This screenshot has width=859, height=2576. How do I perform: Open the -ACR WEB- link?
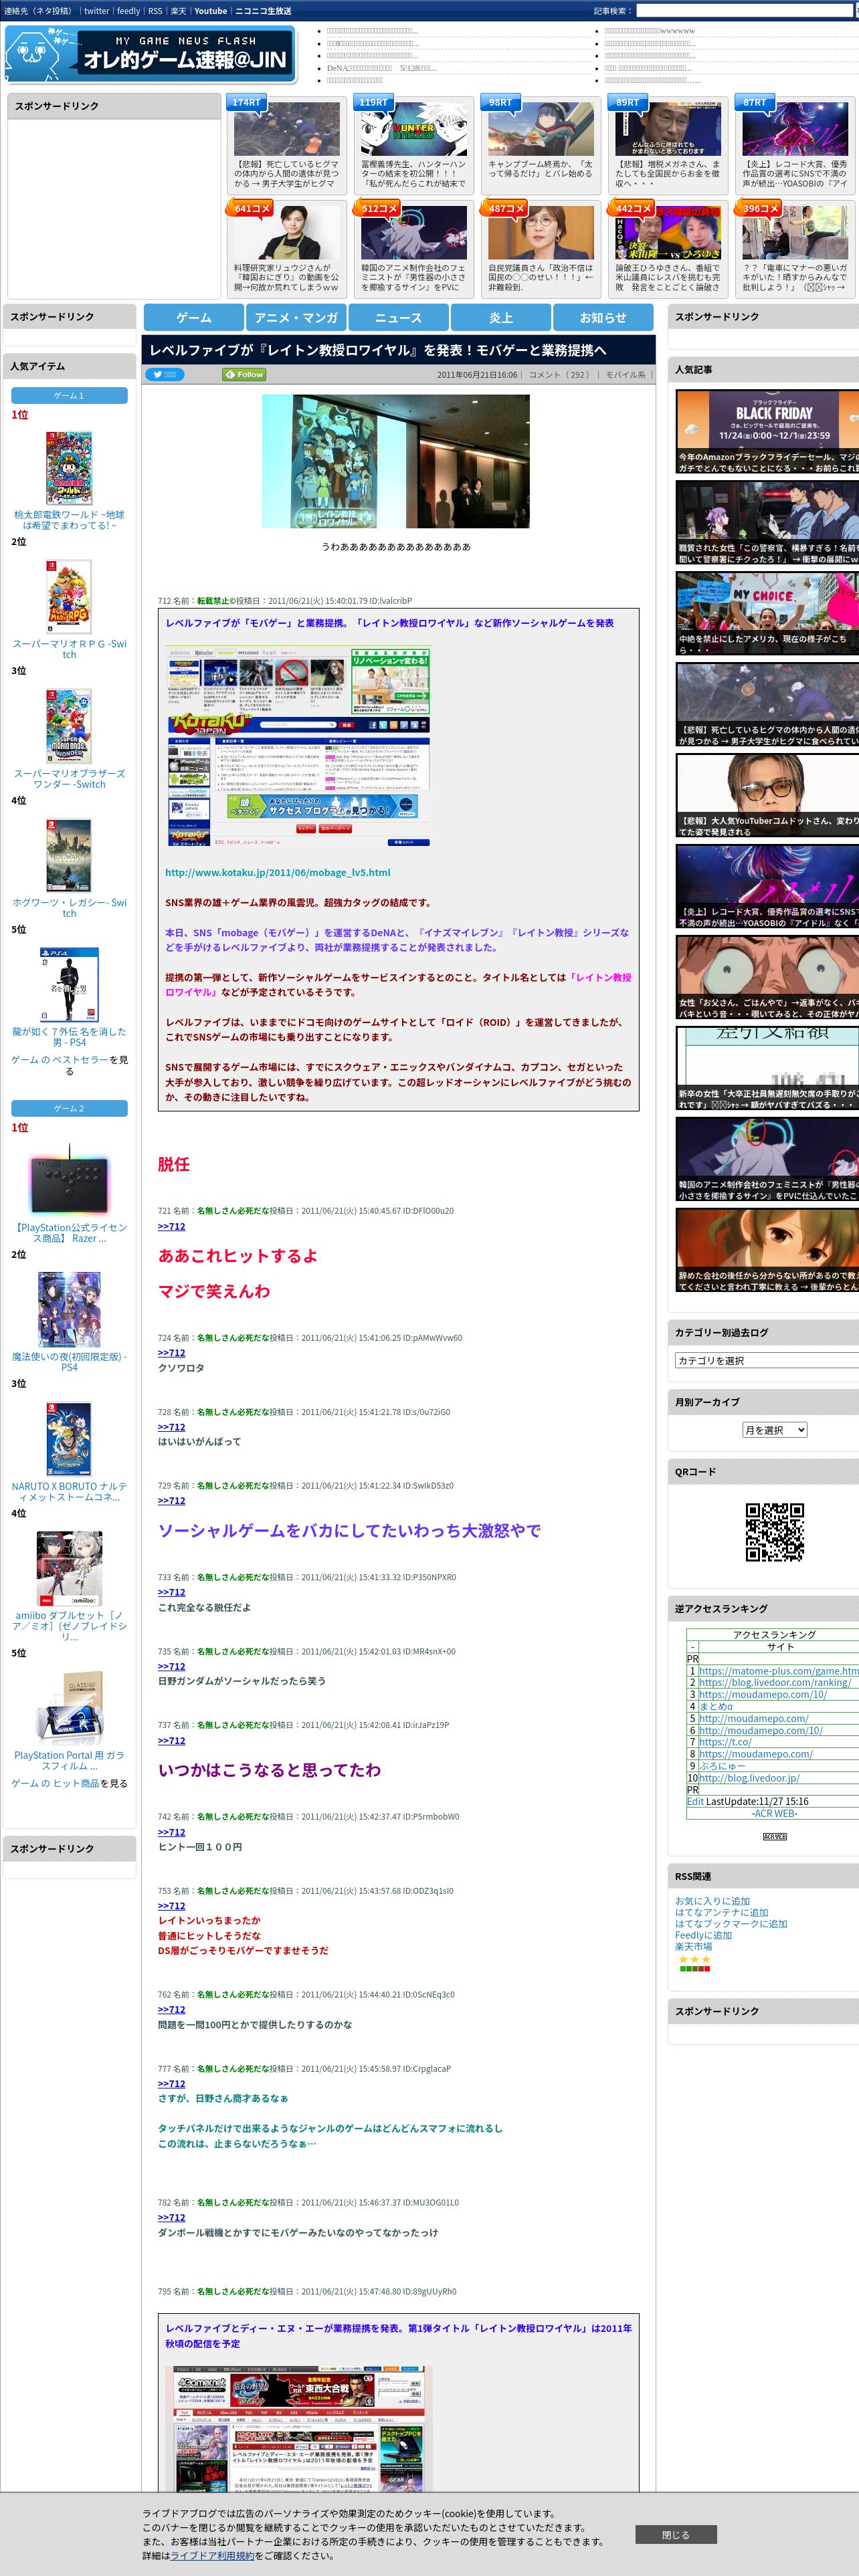click(x=775, y=1813)
